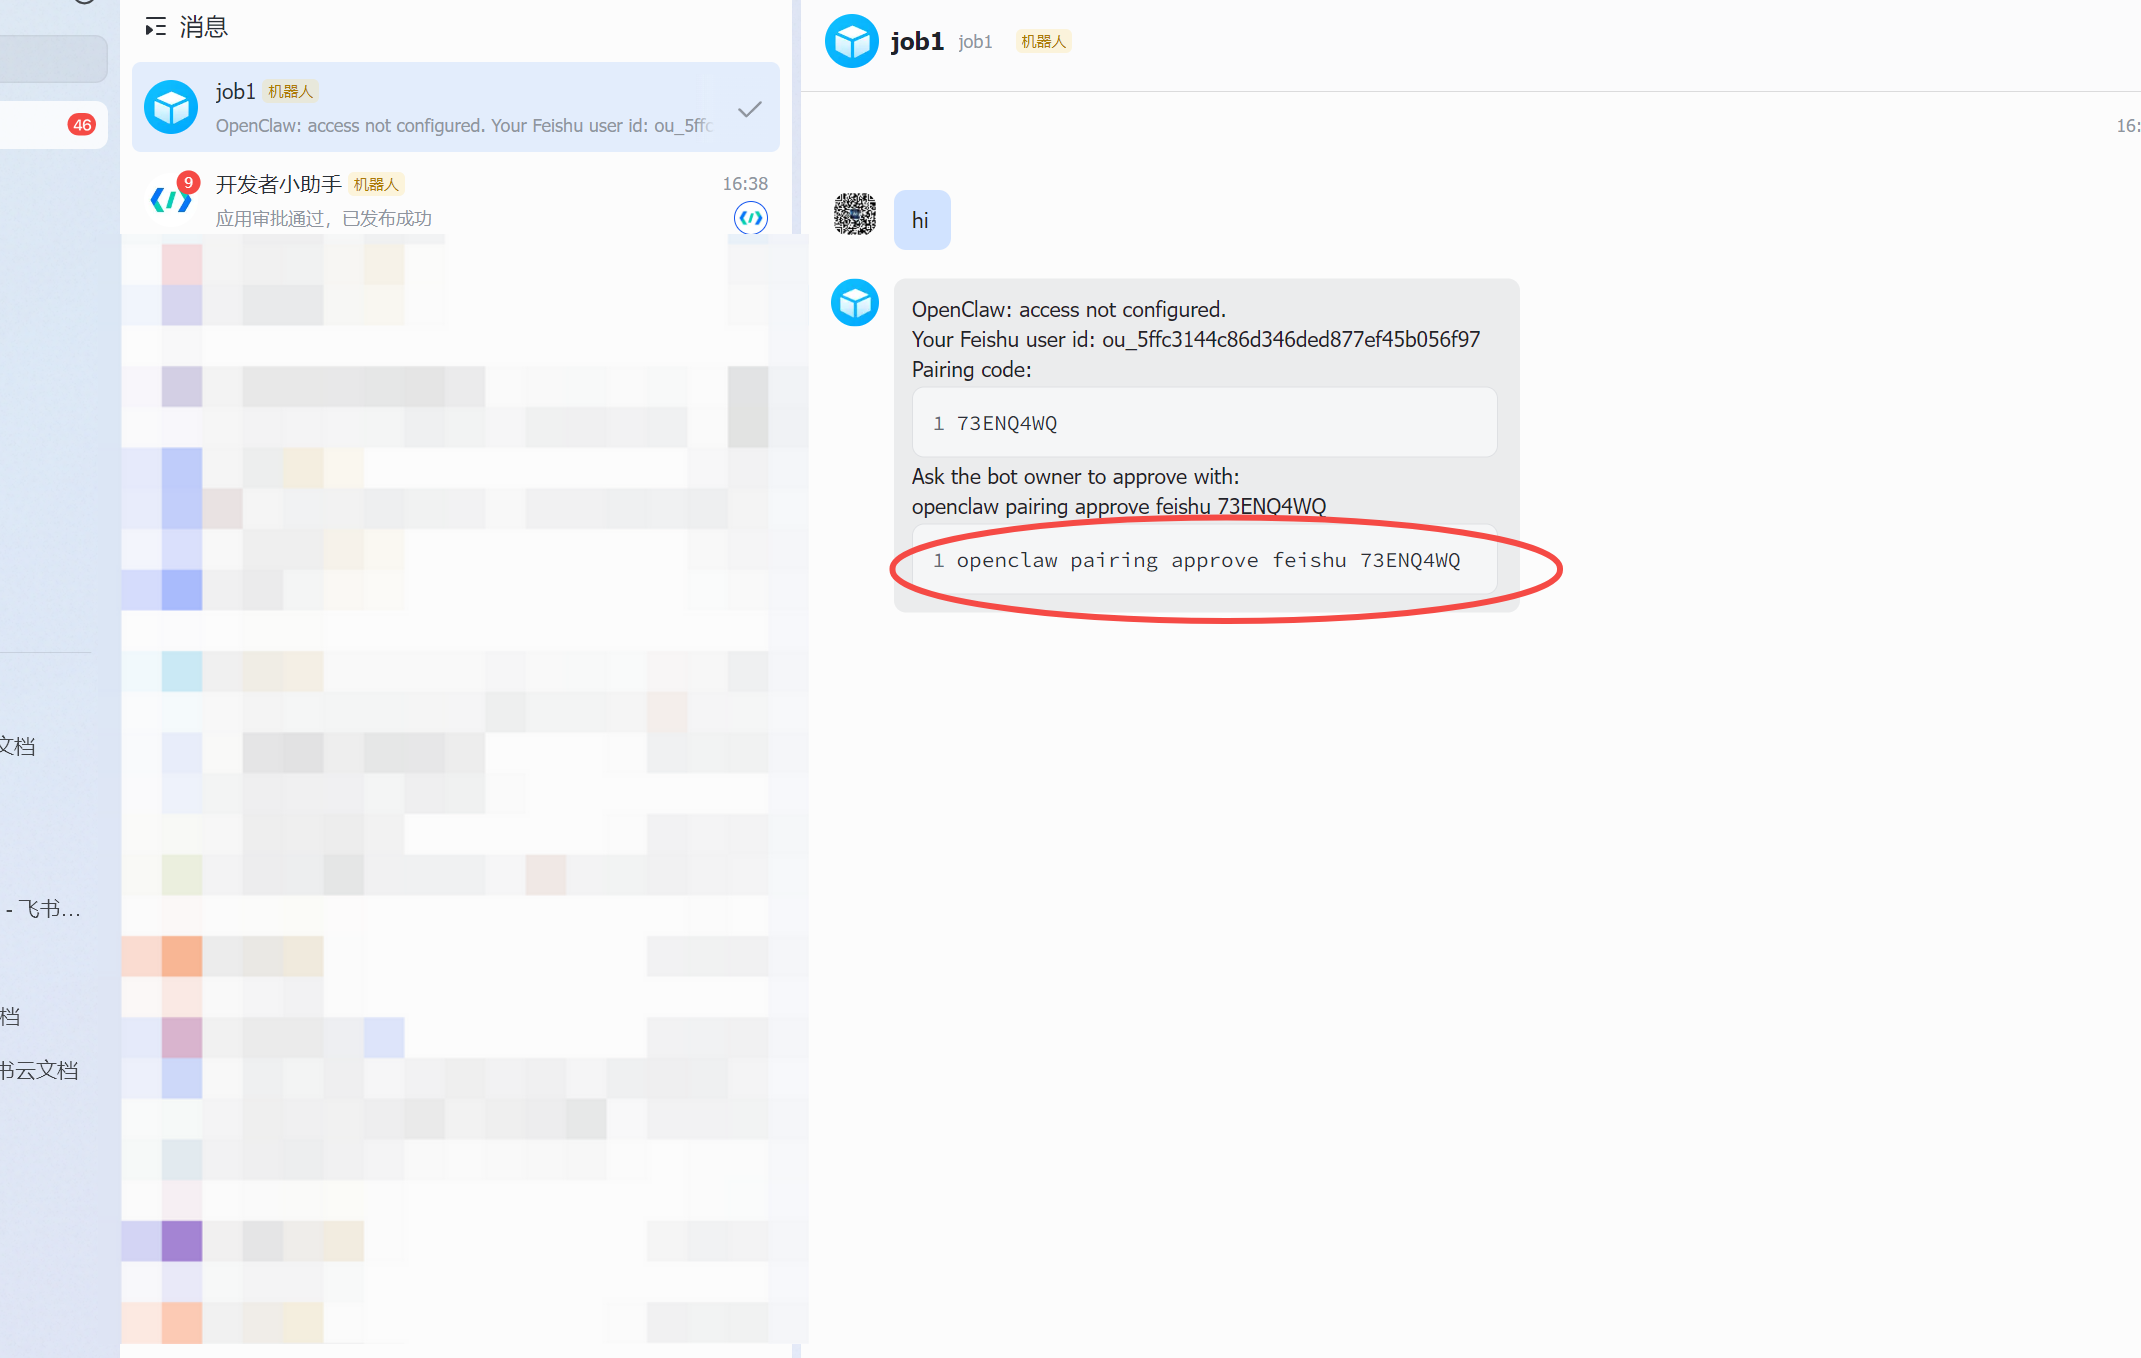Collapse the 消息 list with the expander icon
2141x1358 pixels.
(x=155, y=27)
